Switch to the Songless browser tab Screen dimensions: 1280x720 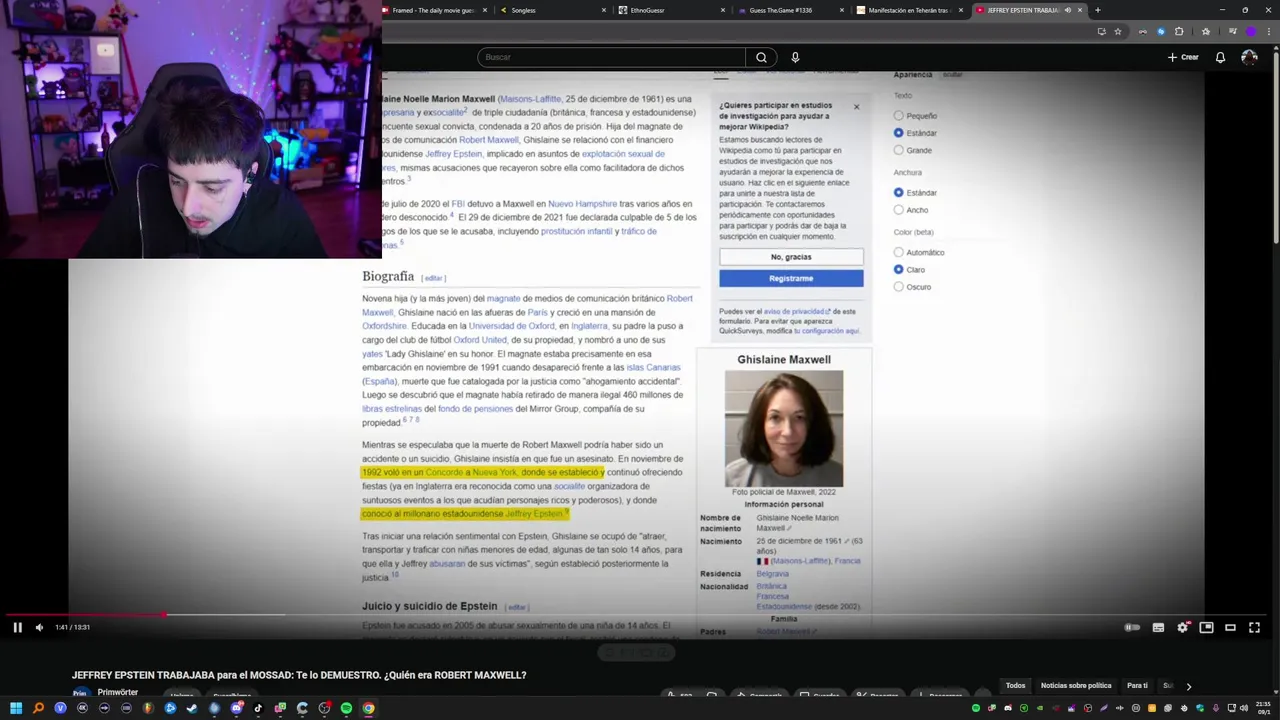tap(552, 10)
